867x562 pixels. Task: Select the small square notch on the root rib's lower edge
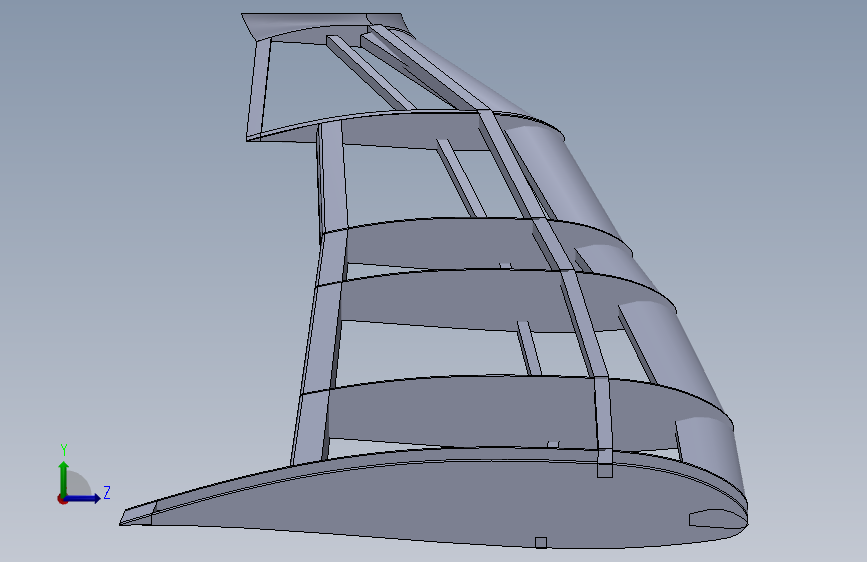click(x=541, y=543)
